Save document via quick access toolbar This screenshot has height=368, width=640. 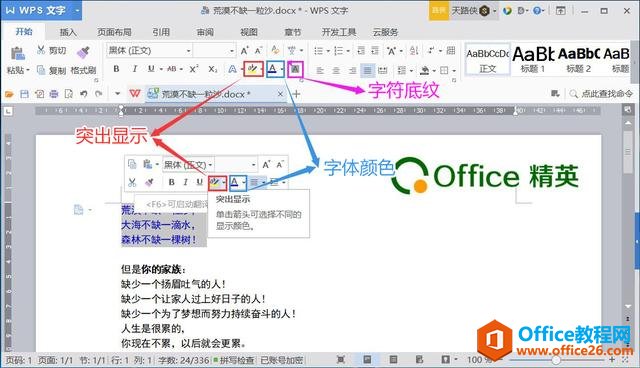24,94
